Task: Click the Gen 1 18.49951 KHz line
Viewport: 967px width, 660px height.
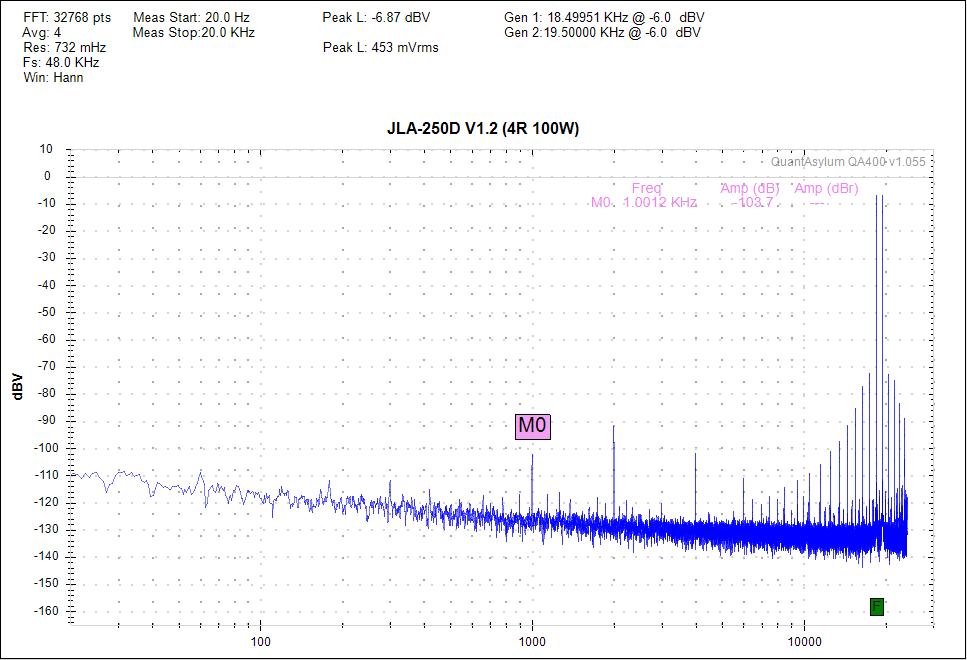Action: (x=604, y=18)
